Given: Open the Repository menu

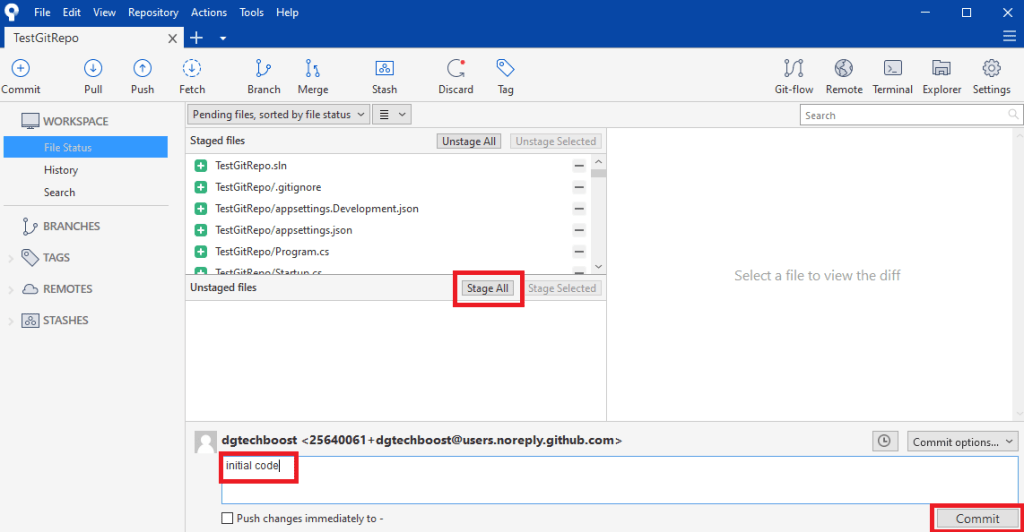Looking at the screenshot, I should point(153,13).
